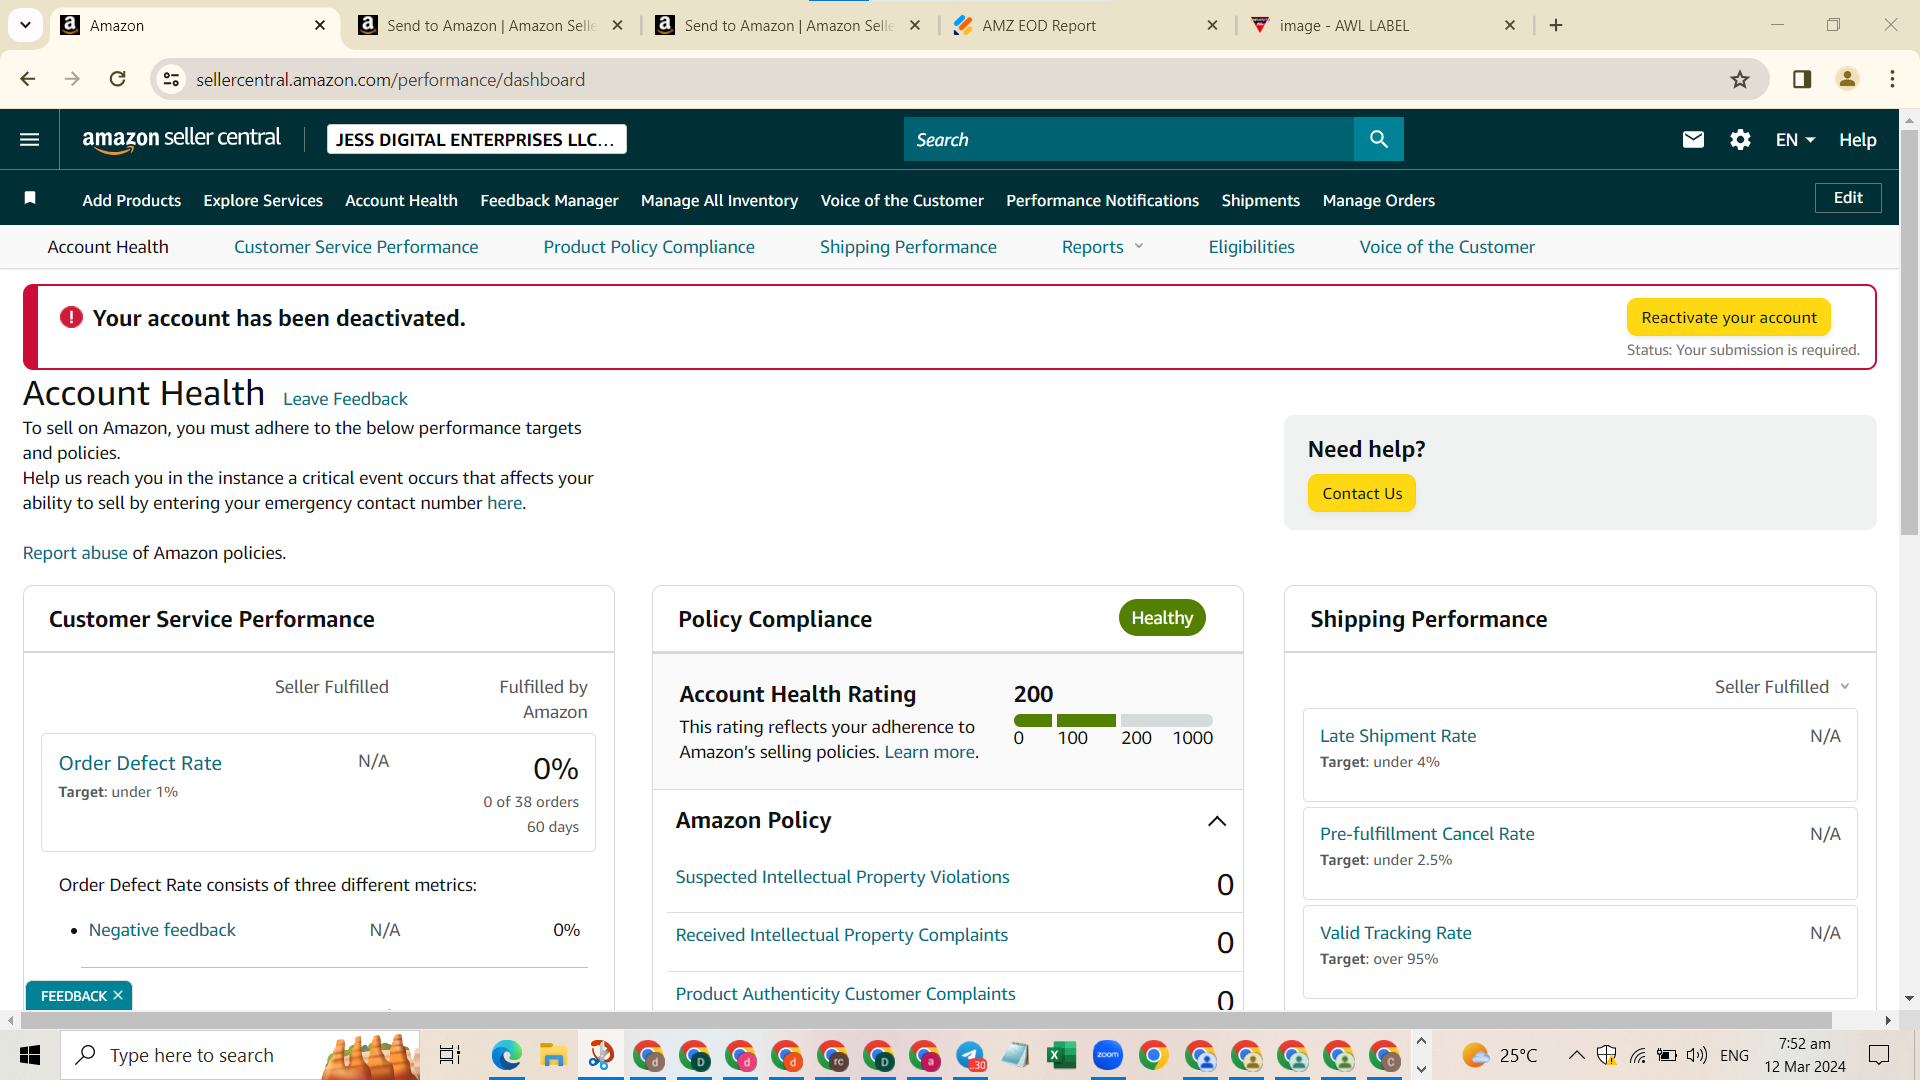This screenshot has width=1920, height=1080.
Task: Open the Order Defect Rate link
Action: [140, 763]
